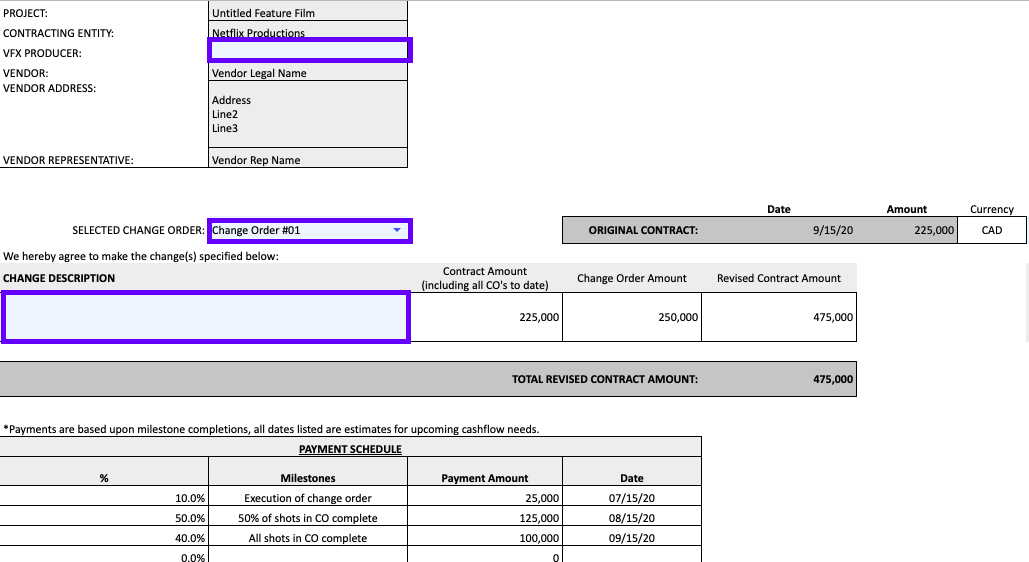Screen dimensions: 1029x562
Task: Select the Revised Contract Amount 475,000 cell
Action: pyautogui.click(x=779, y=317)
